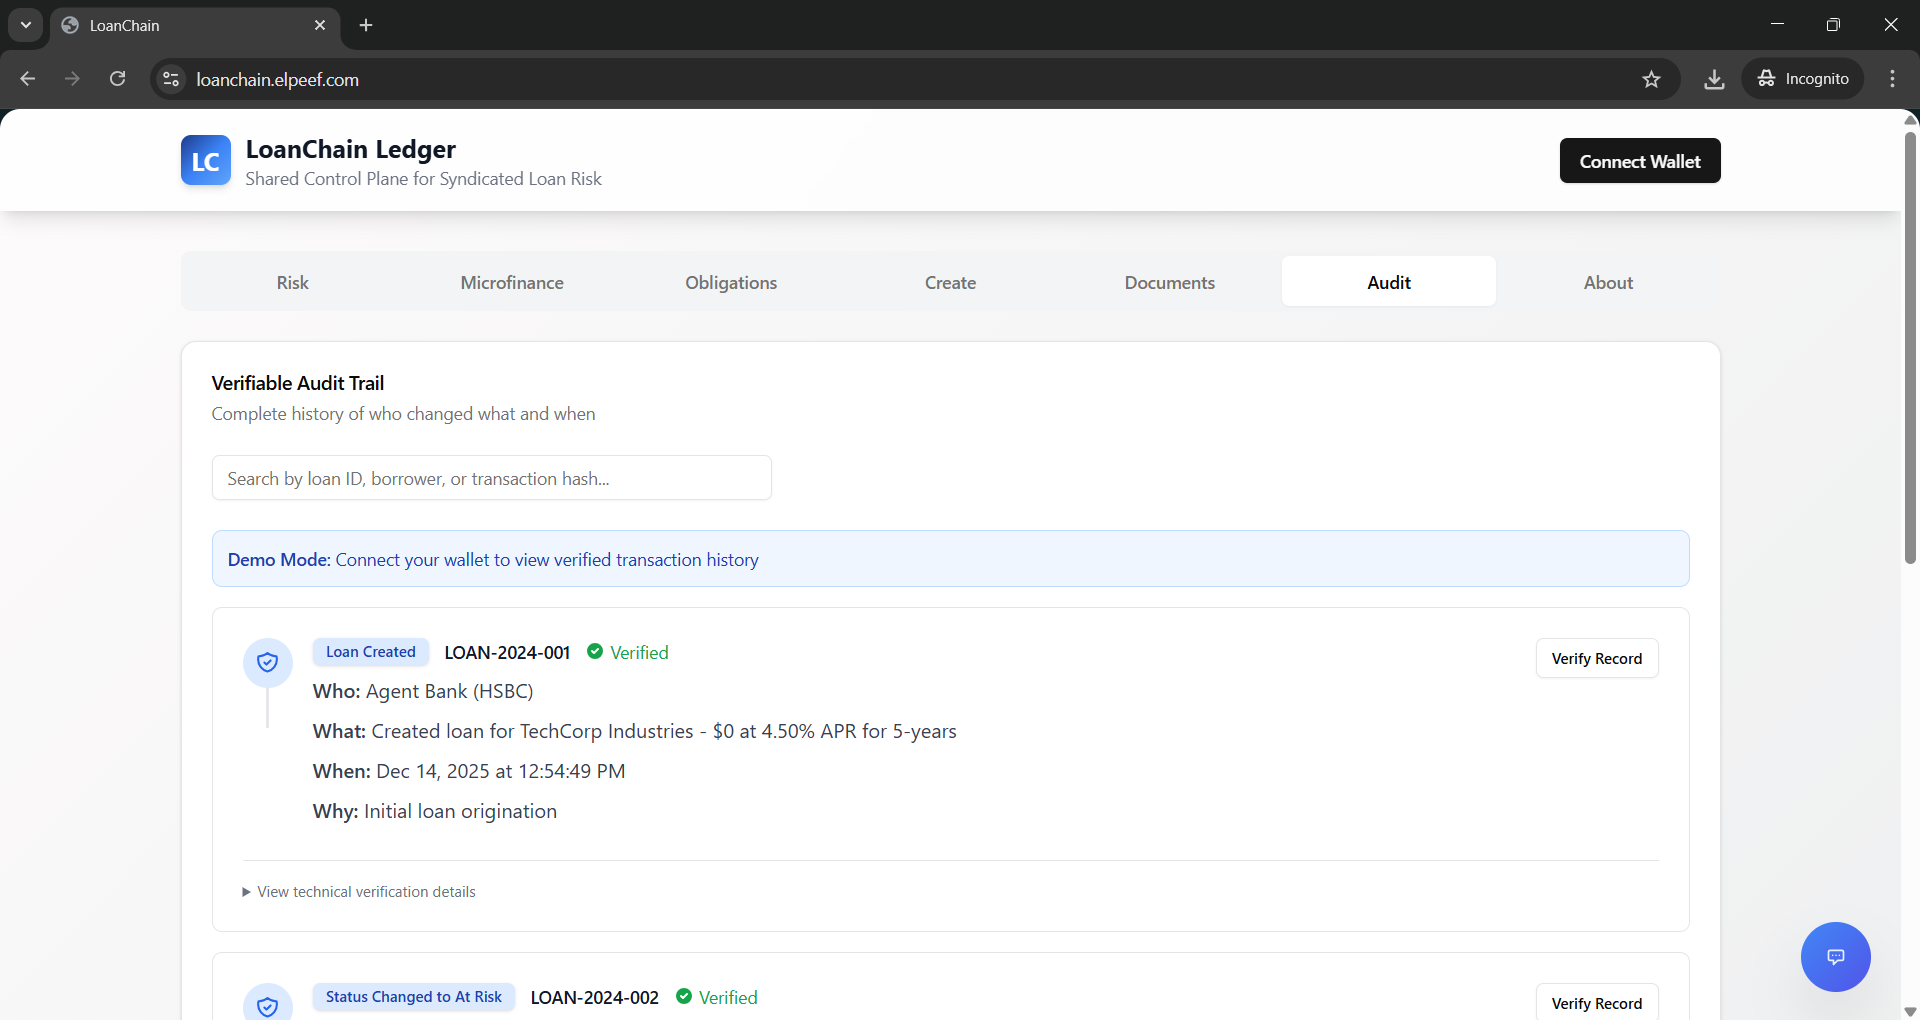
Task: Focus the audit trail search field
Action: tap(492, 478)
